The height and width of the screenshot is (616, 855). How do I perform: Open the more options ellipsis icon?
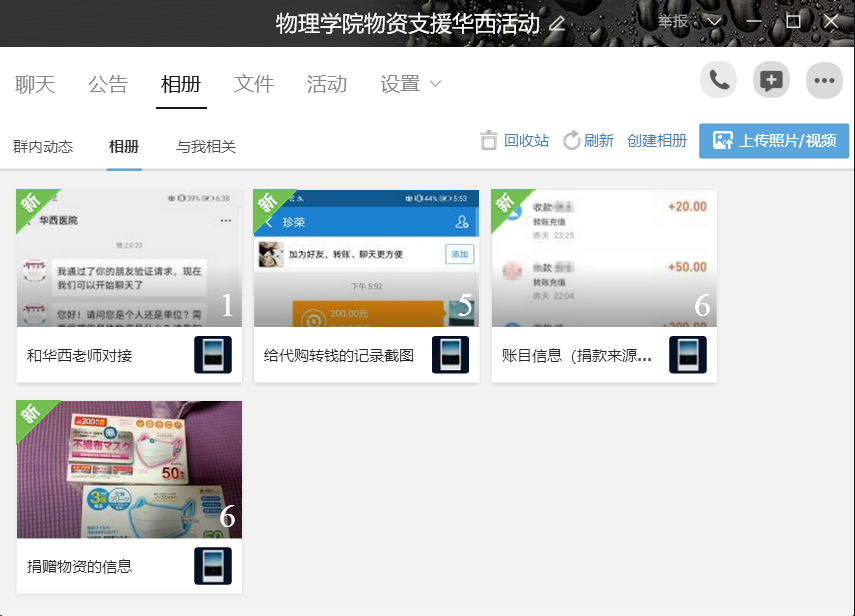(x=824, y=81)
